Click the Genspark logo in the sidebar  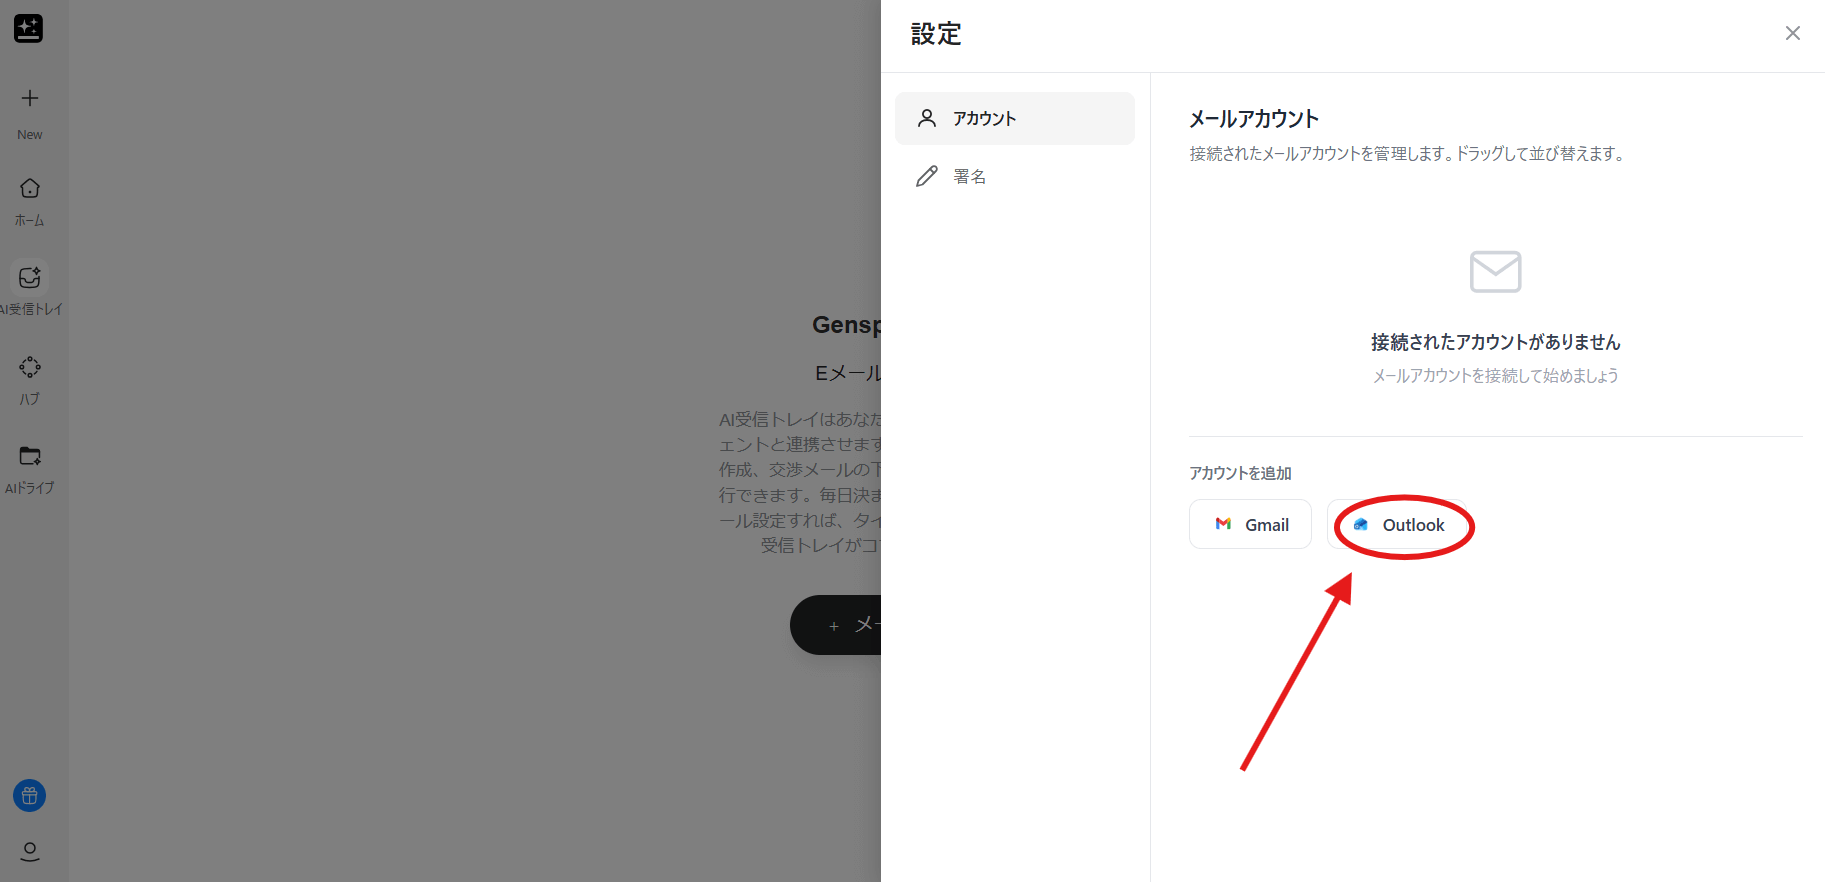[28, 28]
